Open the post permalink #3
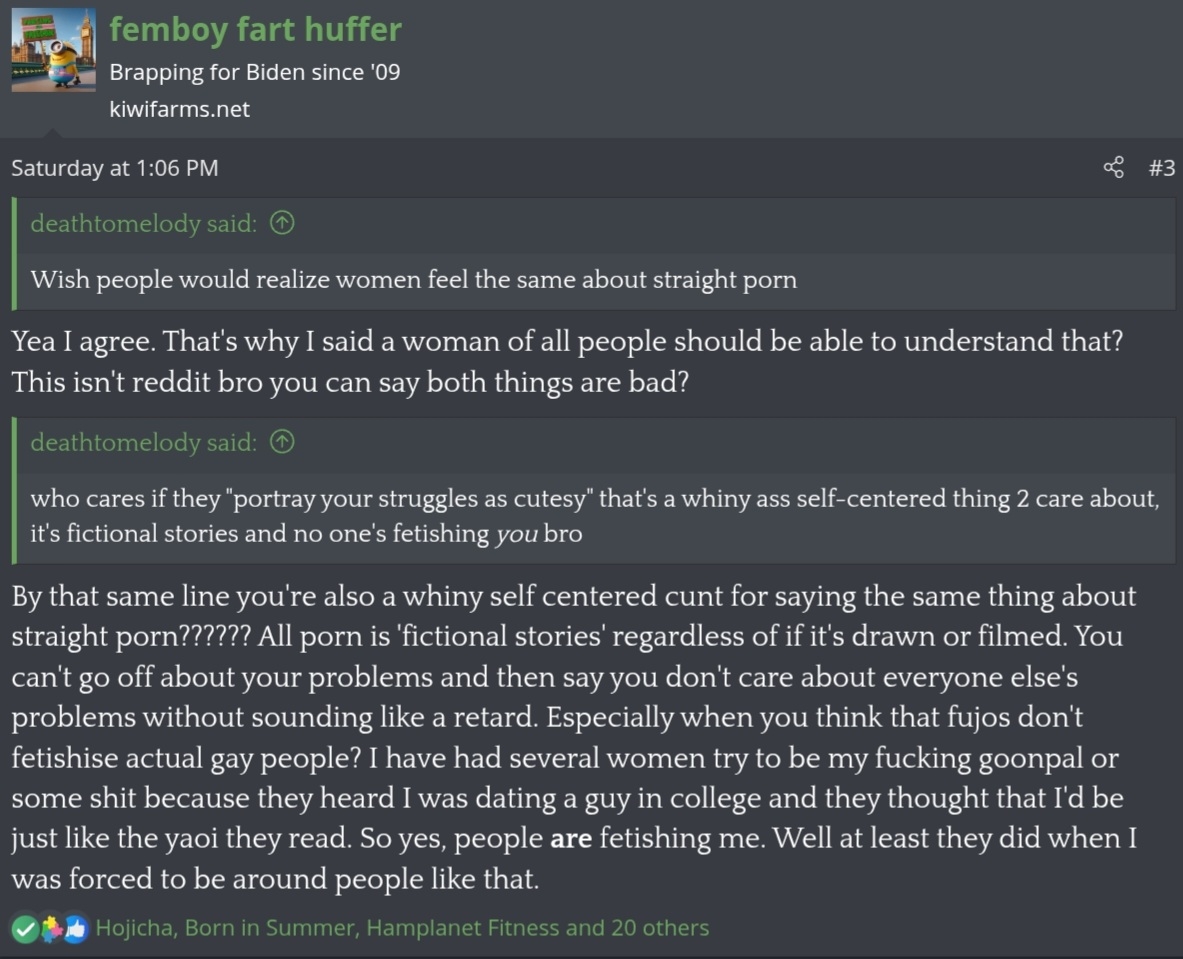Viewport: 1183px width, 959px height. pos(1161,168)
